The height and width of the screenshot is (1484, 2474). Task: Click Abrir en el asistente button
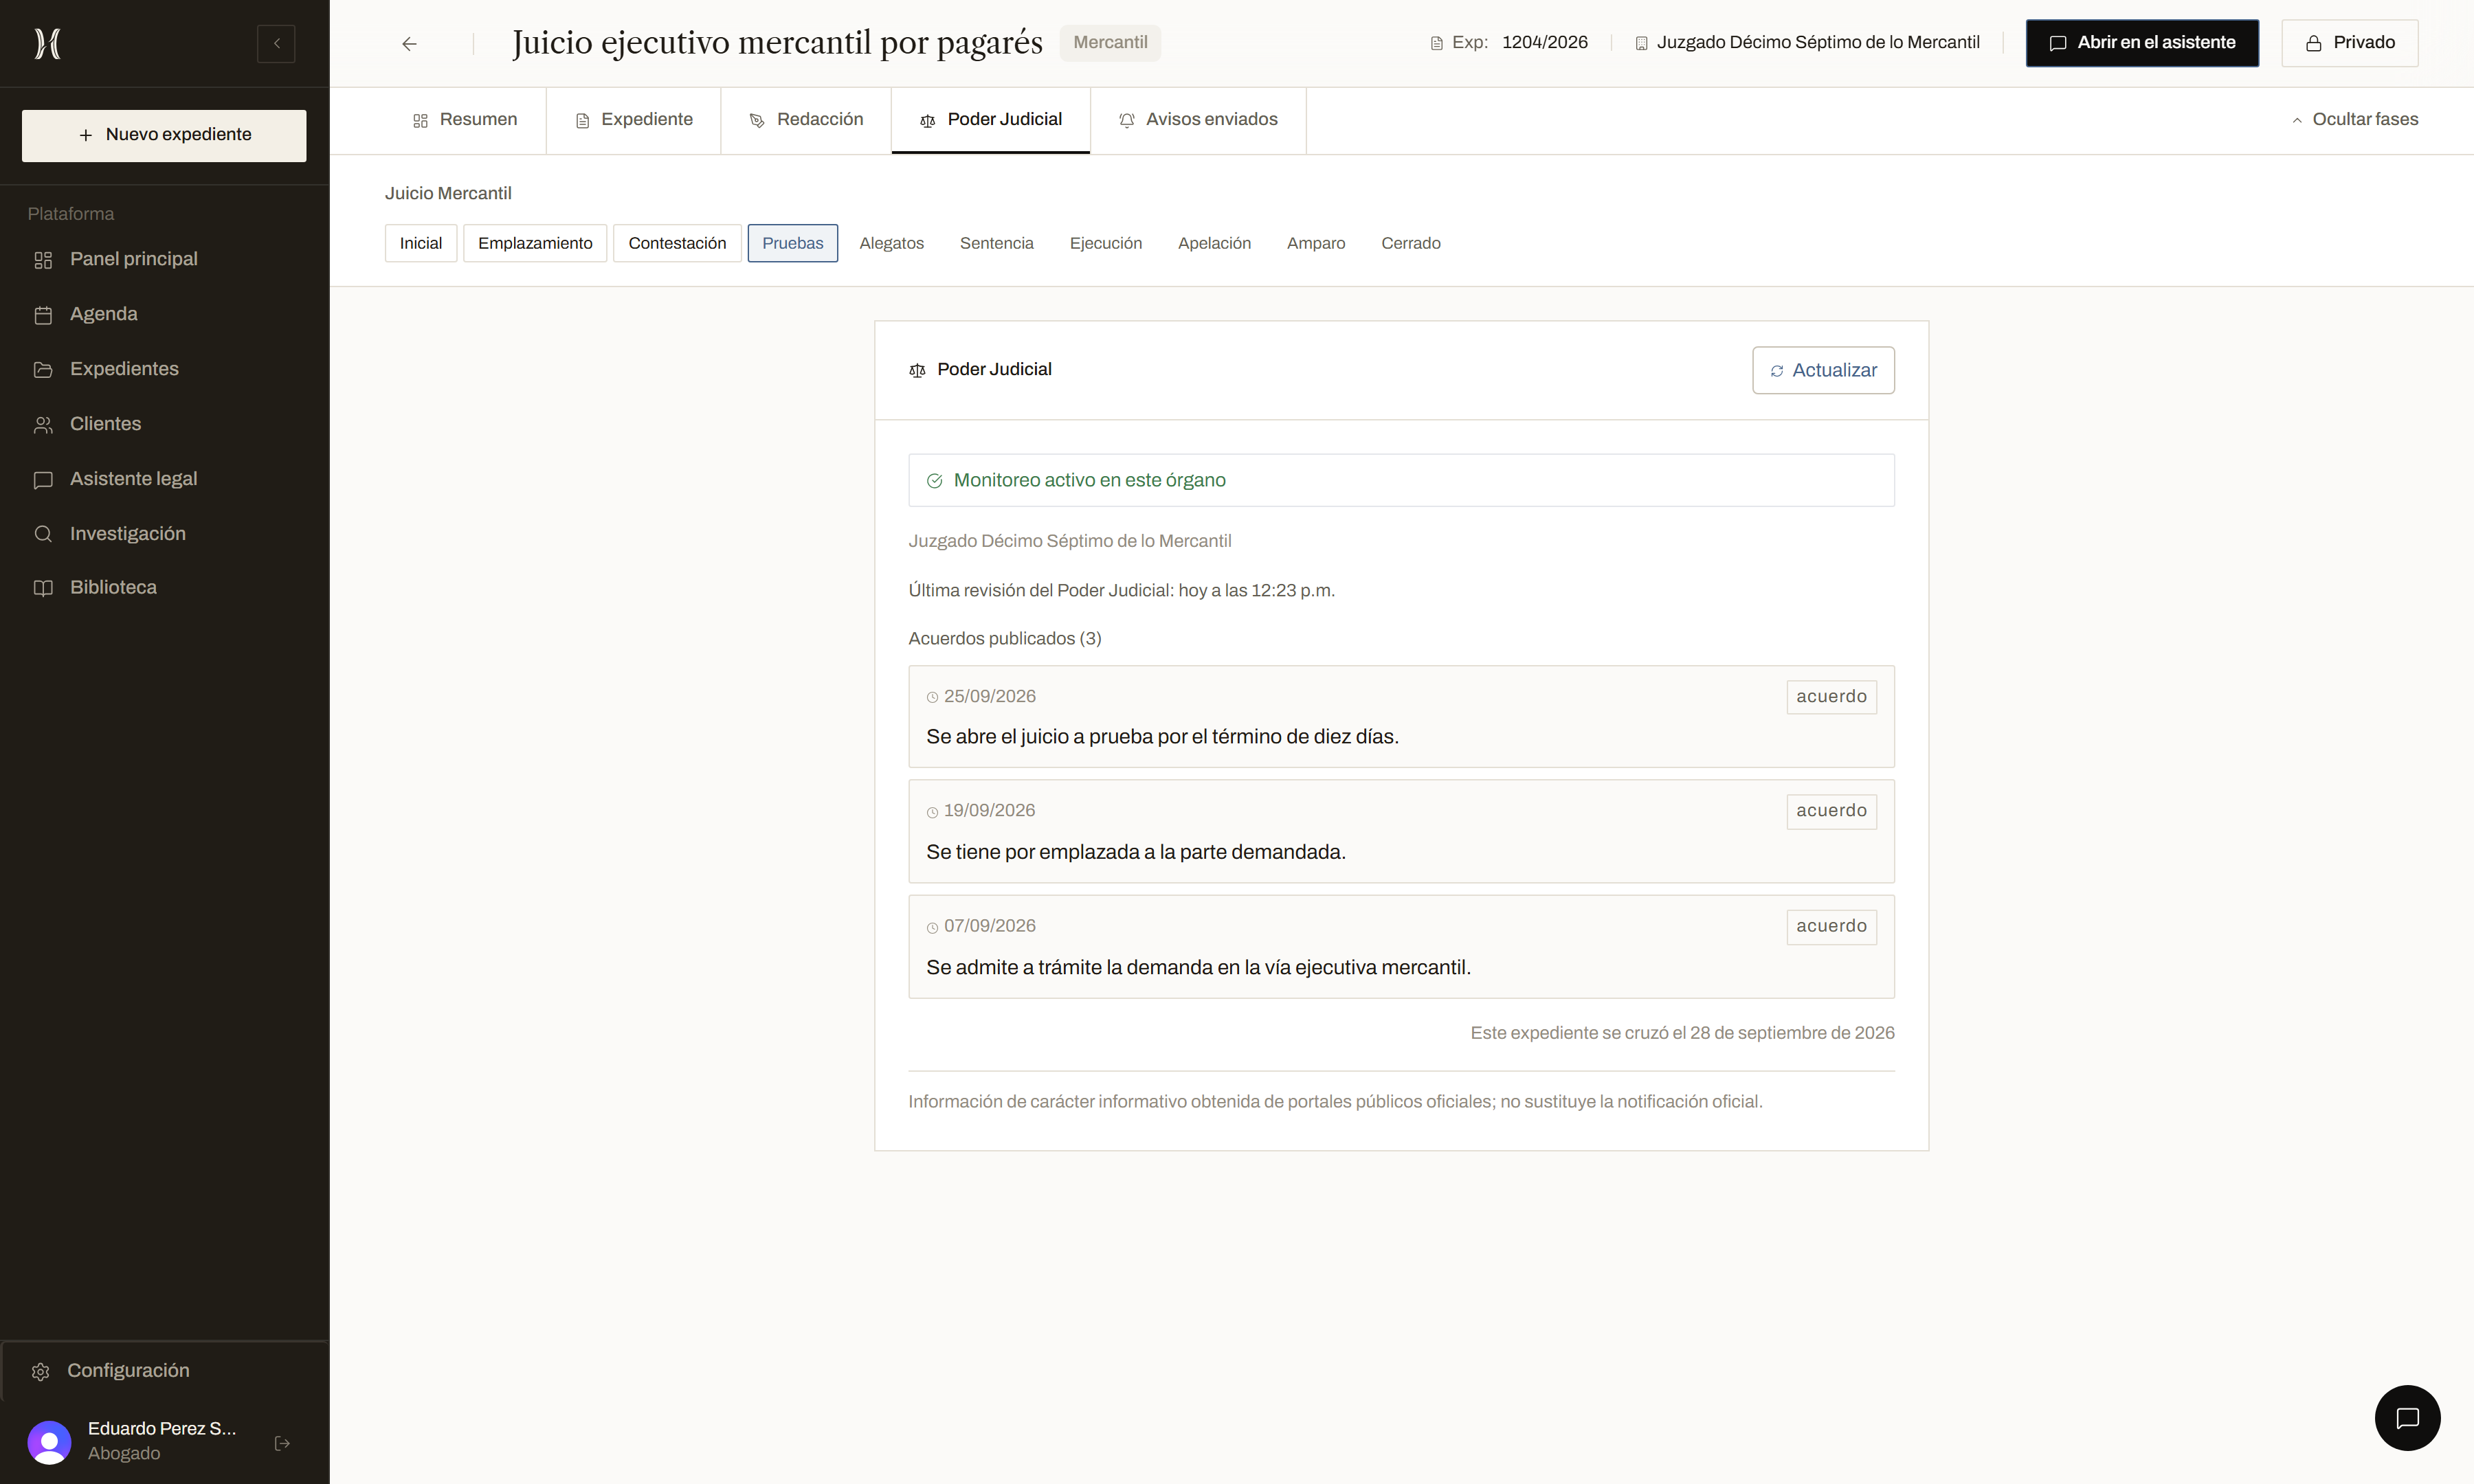click(2142, 43)
